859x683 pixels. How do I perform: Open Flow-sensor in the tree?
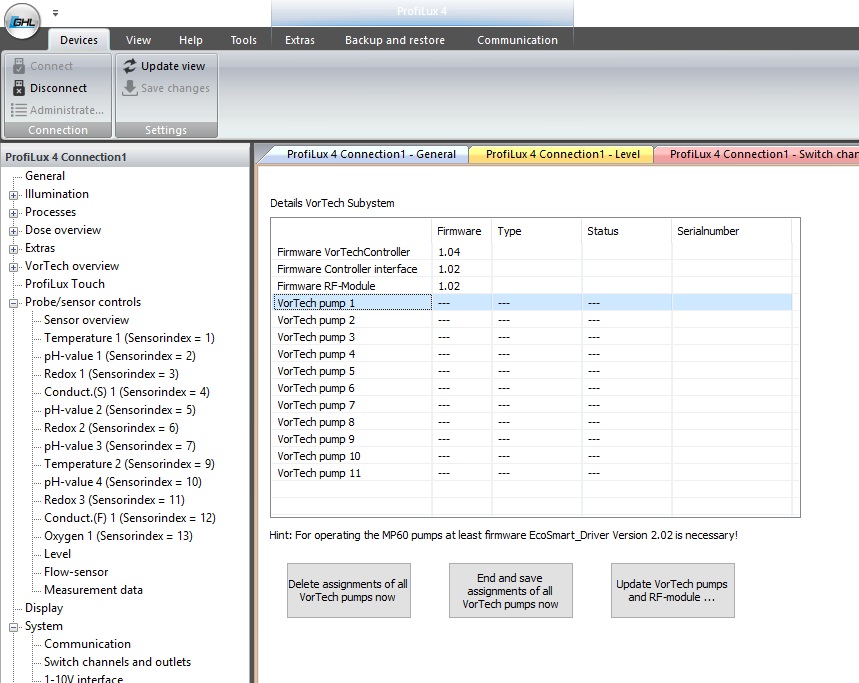coord(76,572)
